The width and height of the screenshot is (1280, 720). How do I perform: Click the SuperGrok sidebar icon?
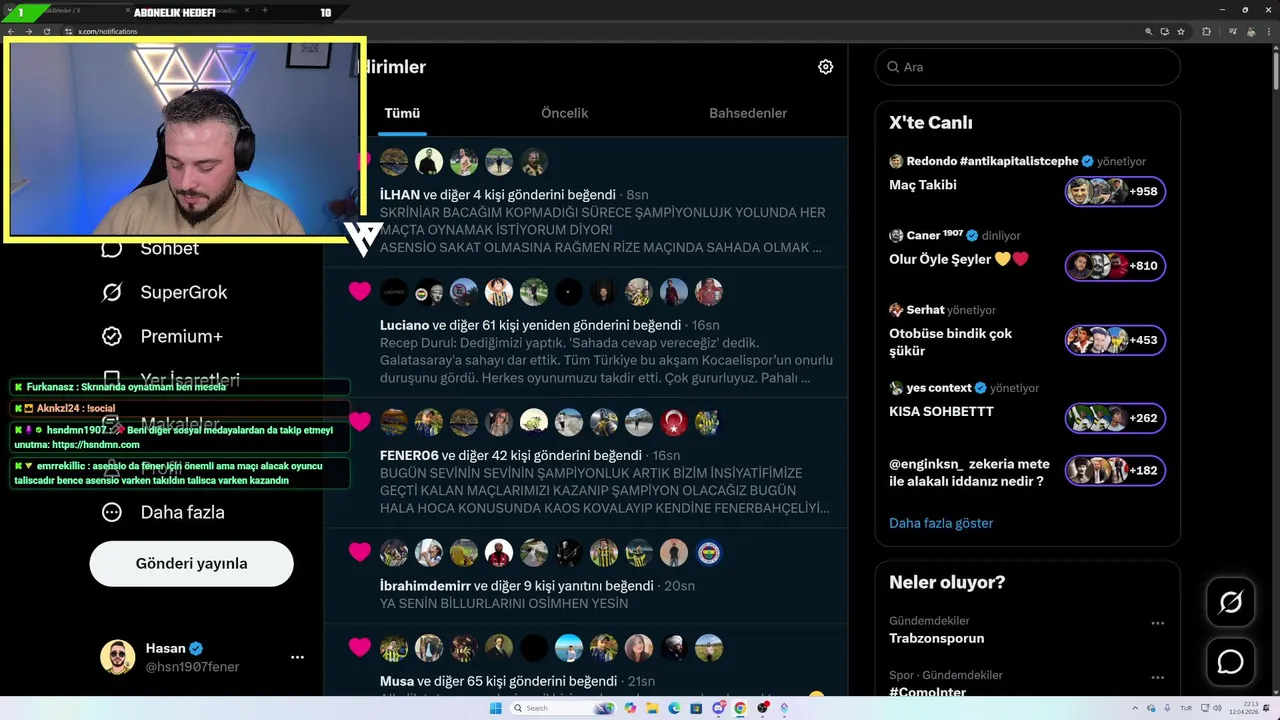[112, 292]
